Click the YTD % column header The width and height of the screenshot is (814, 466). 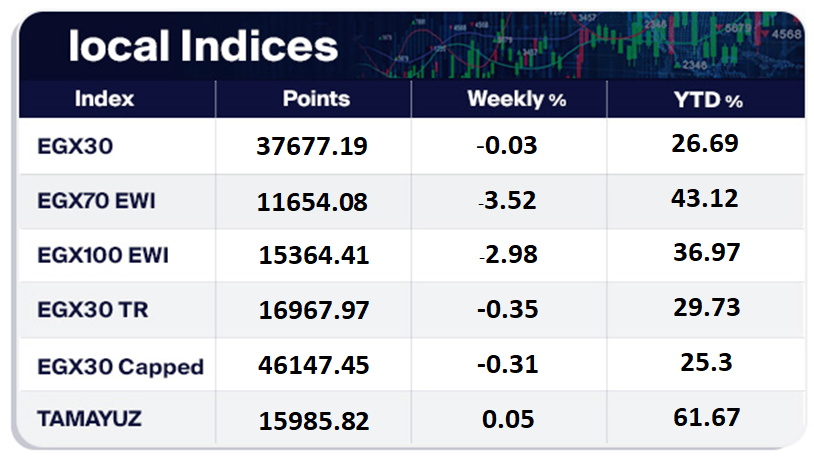[x=706, y=100]
